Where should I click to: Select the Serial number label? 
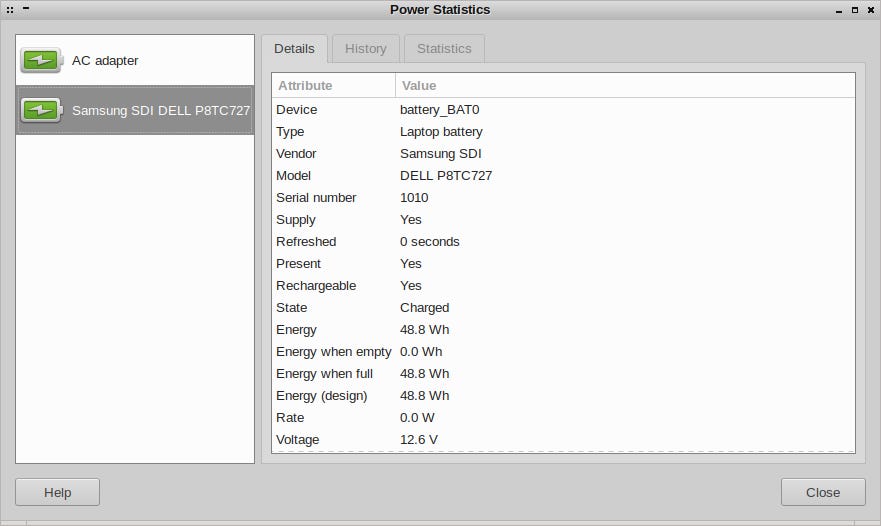316,197
